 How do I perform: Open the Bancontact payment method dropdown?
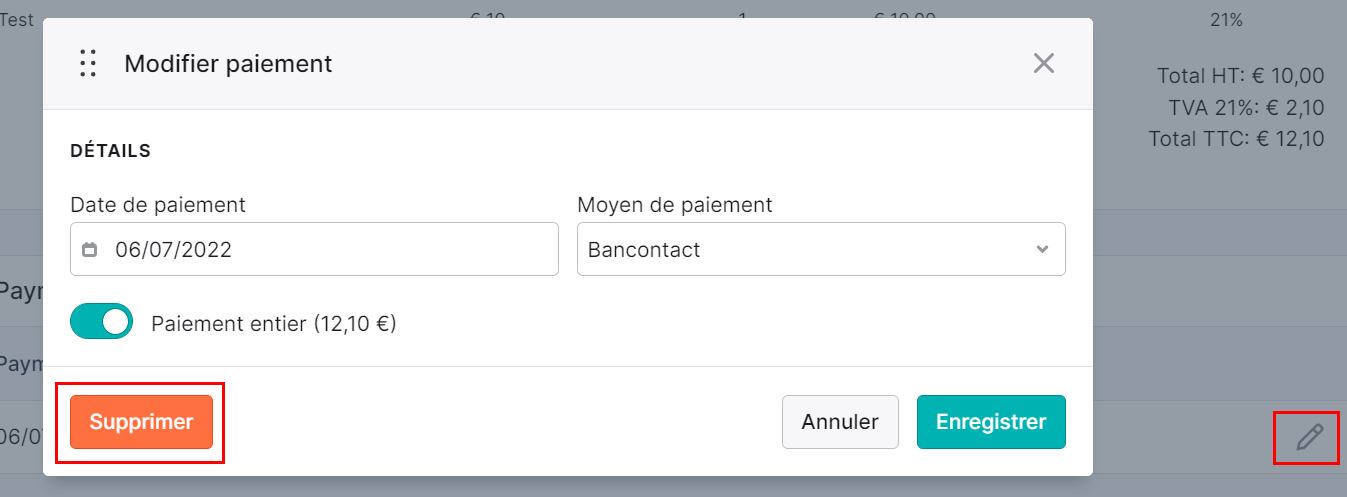[821, 249]
